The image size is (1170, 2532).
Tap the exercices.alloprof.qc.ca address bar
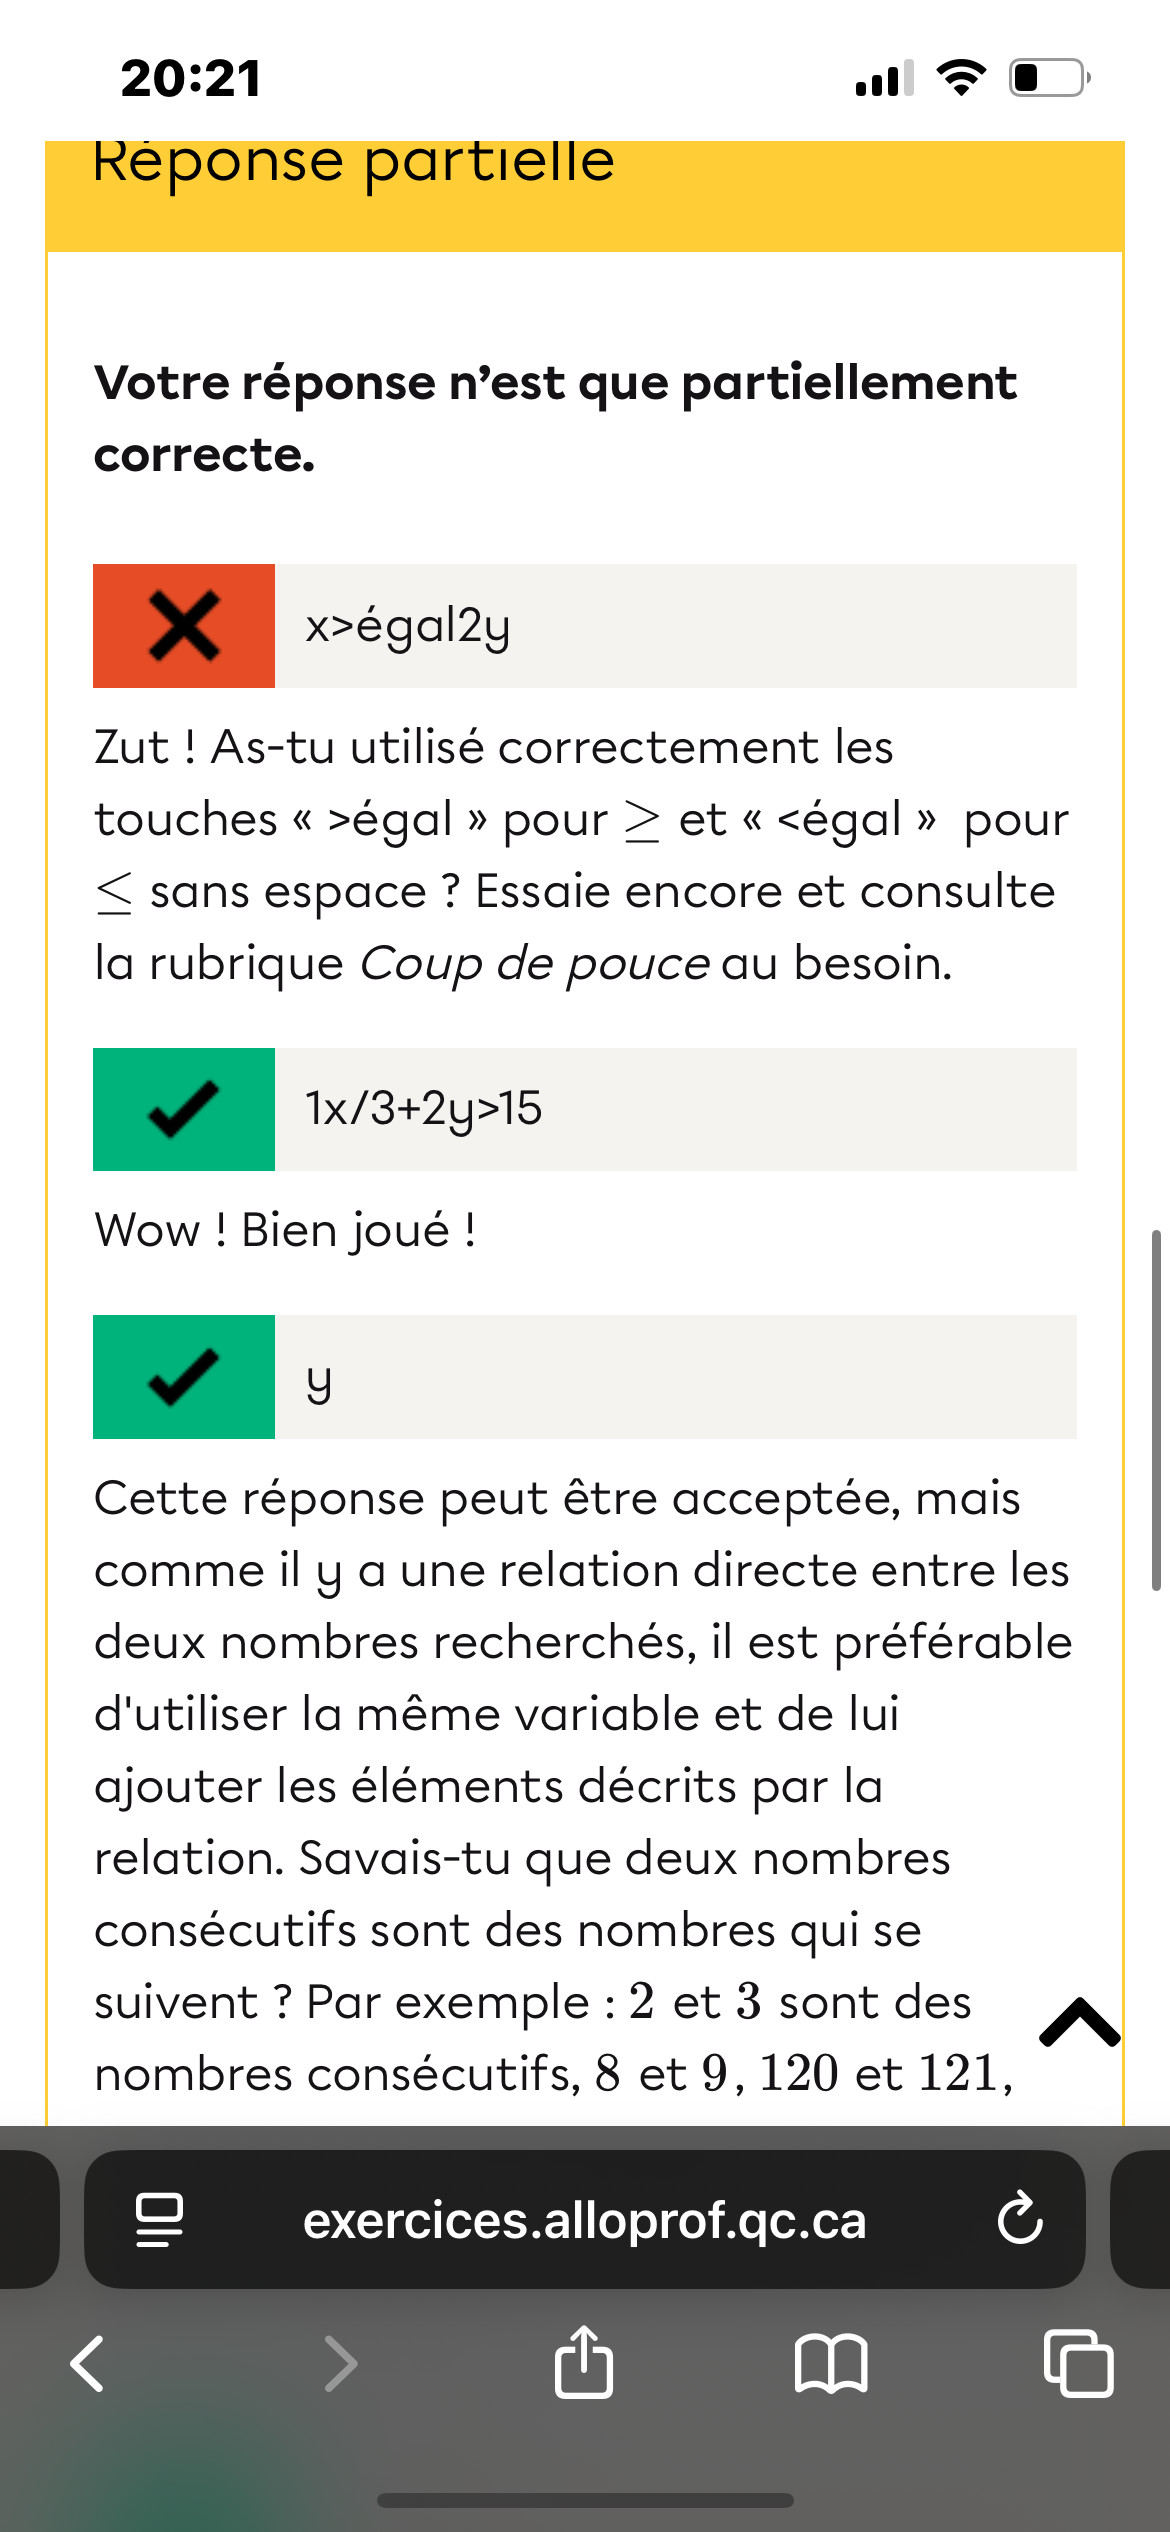pos(584,2220)
